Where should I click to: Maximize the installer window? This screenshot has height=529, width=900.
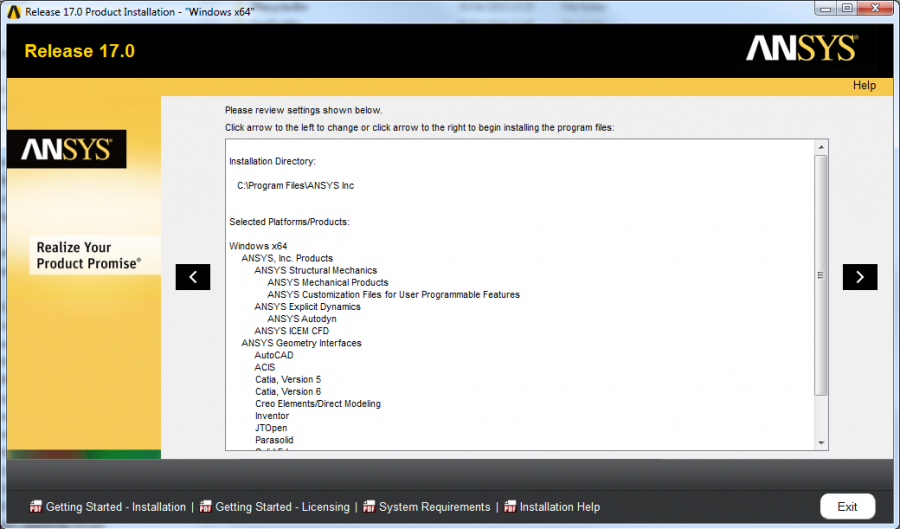point(847,9)
